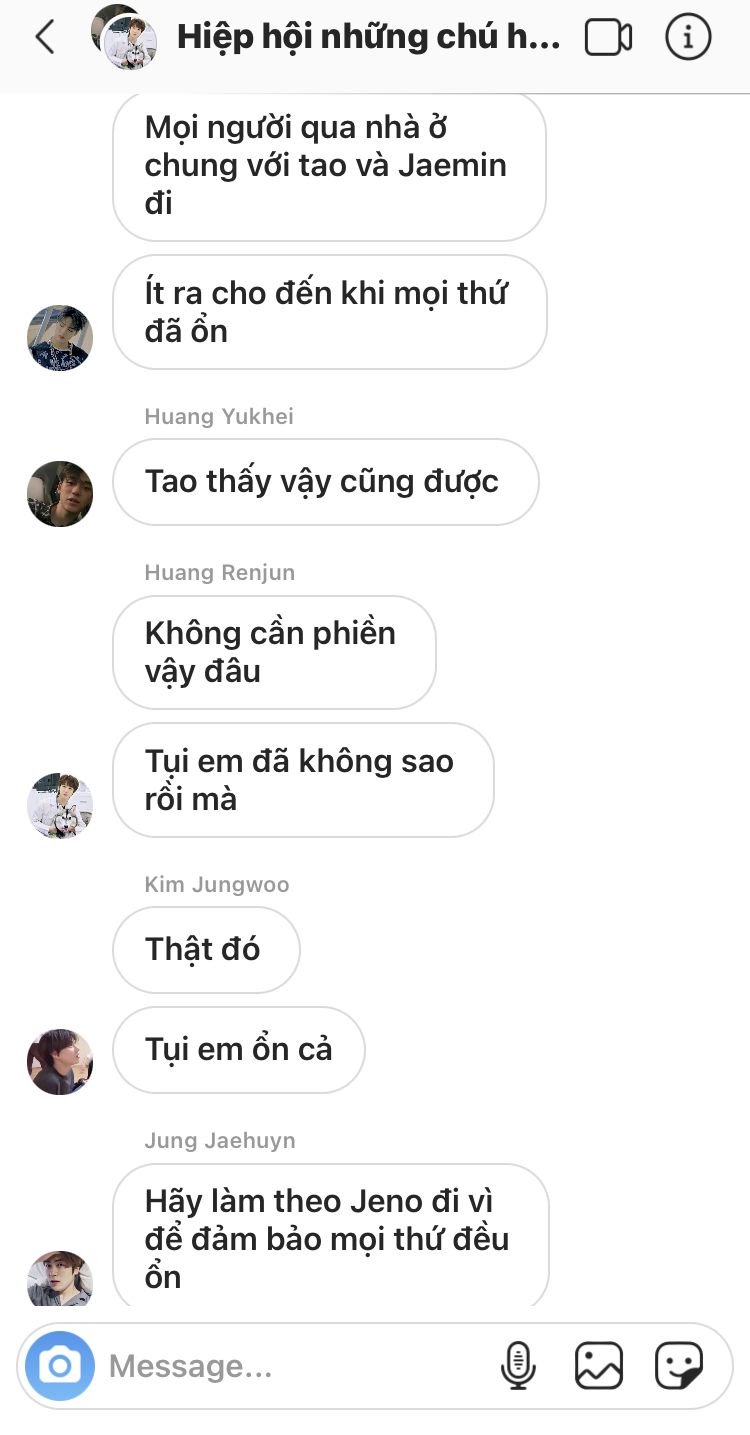Select message "Không cần phiền vậy đâu"
The width and height of the screenshot is (750, 1435).
[x=274, y=652]
